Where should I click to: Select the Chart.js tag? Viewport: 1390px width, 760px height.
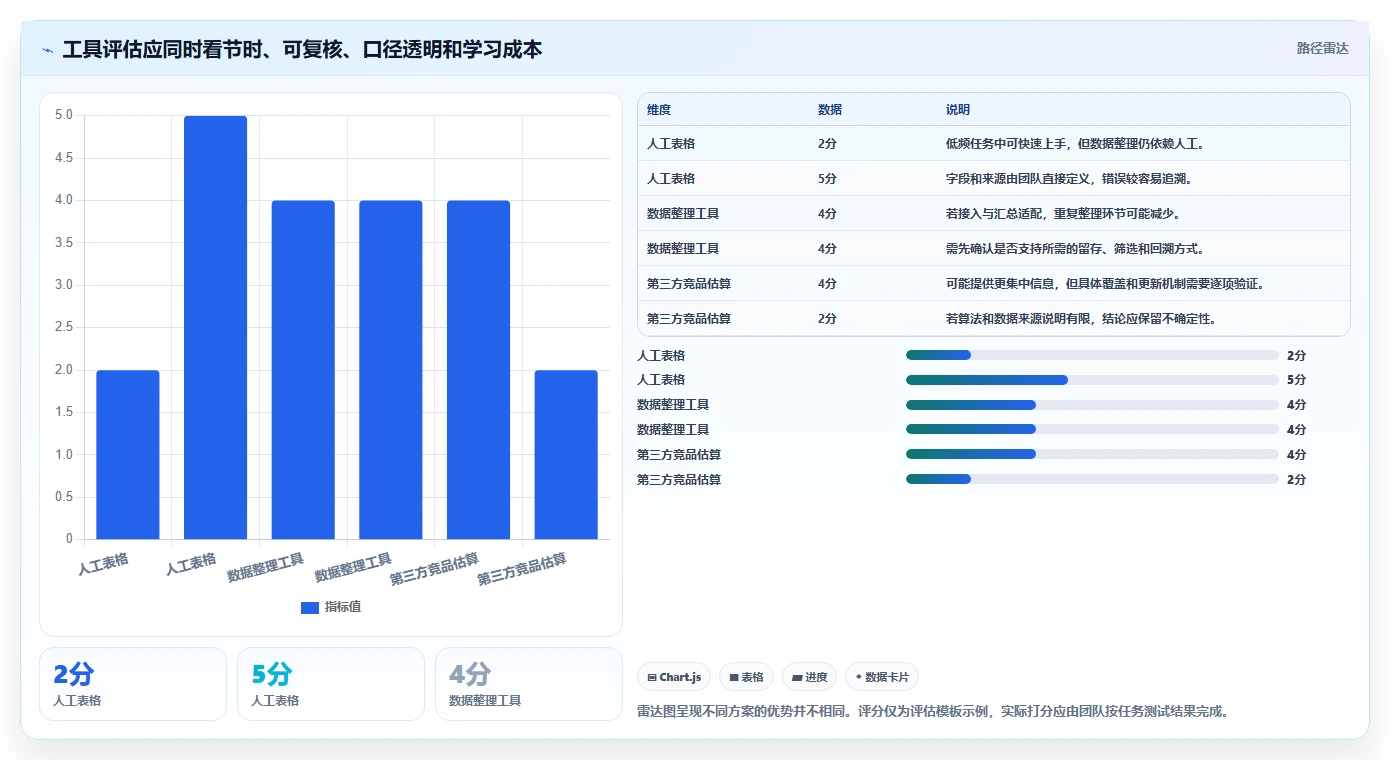tap(674, 677)
